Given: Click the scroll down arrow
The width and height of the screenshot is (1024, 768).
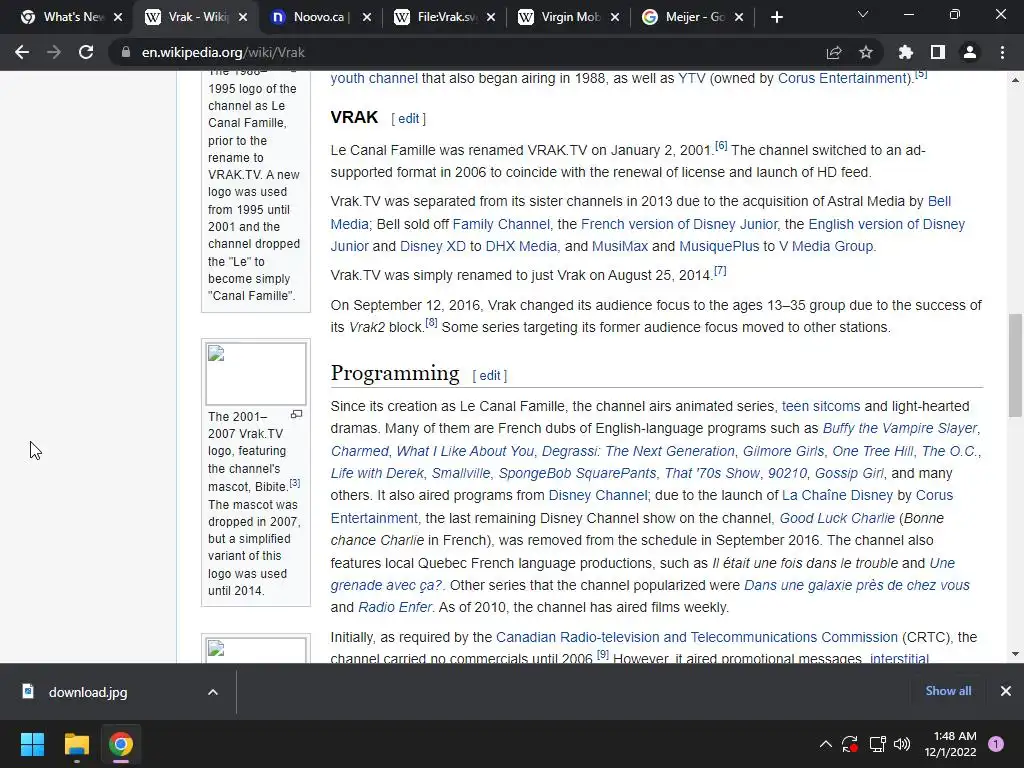Looking at the screenshot, I should (x=1015, y=654).
